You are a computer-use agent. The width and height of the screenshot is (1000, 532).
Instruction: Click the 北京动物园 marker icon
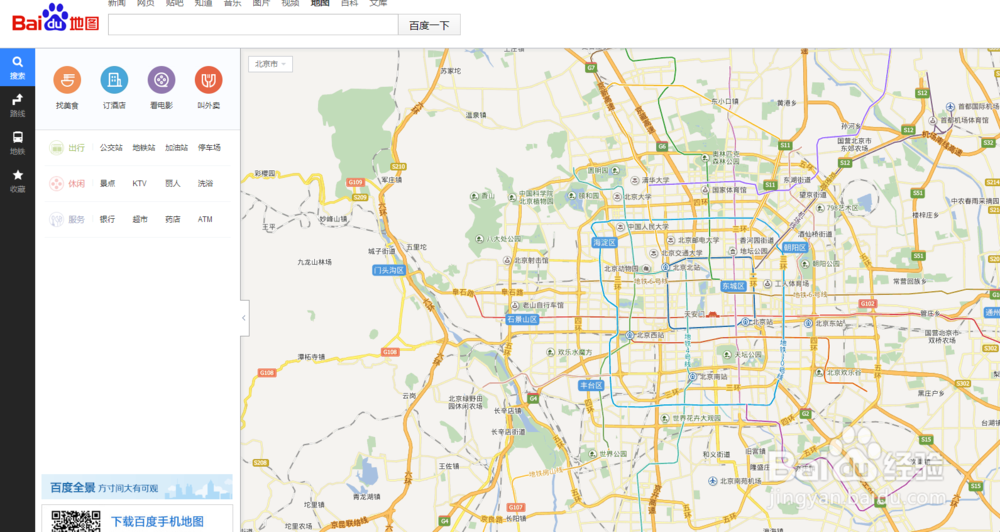point(645,269)
